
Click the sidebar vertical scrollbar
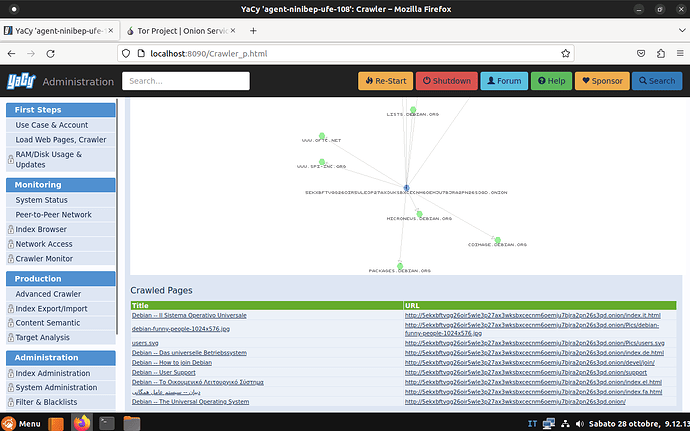click(117, 216)
